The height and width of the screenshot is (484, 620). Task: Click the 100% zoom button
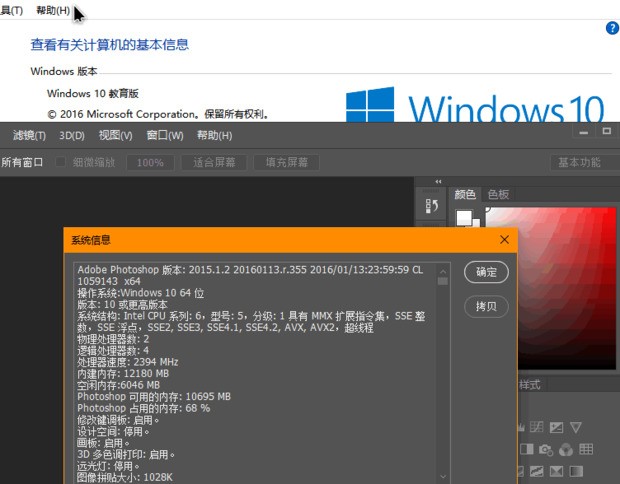point(150,162)
